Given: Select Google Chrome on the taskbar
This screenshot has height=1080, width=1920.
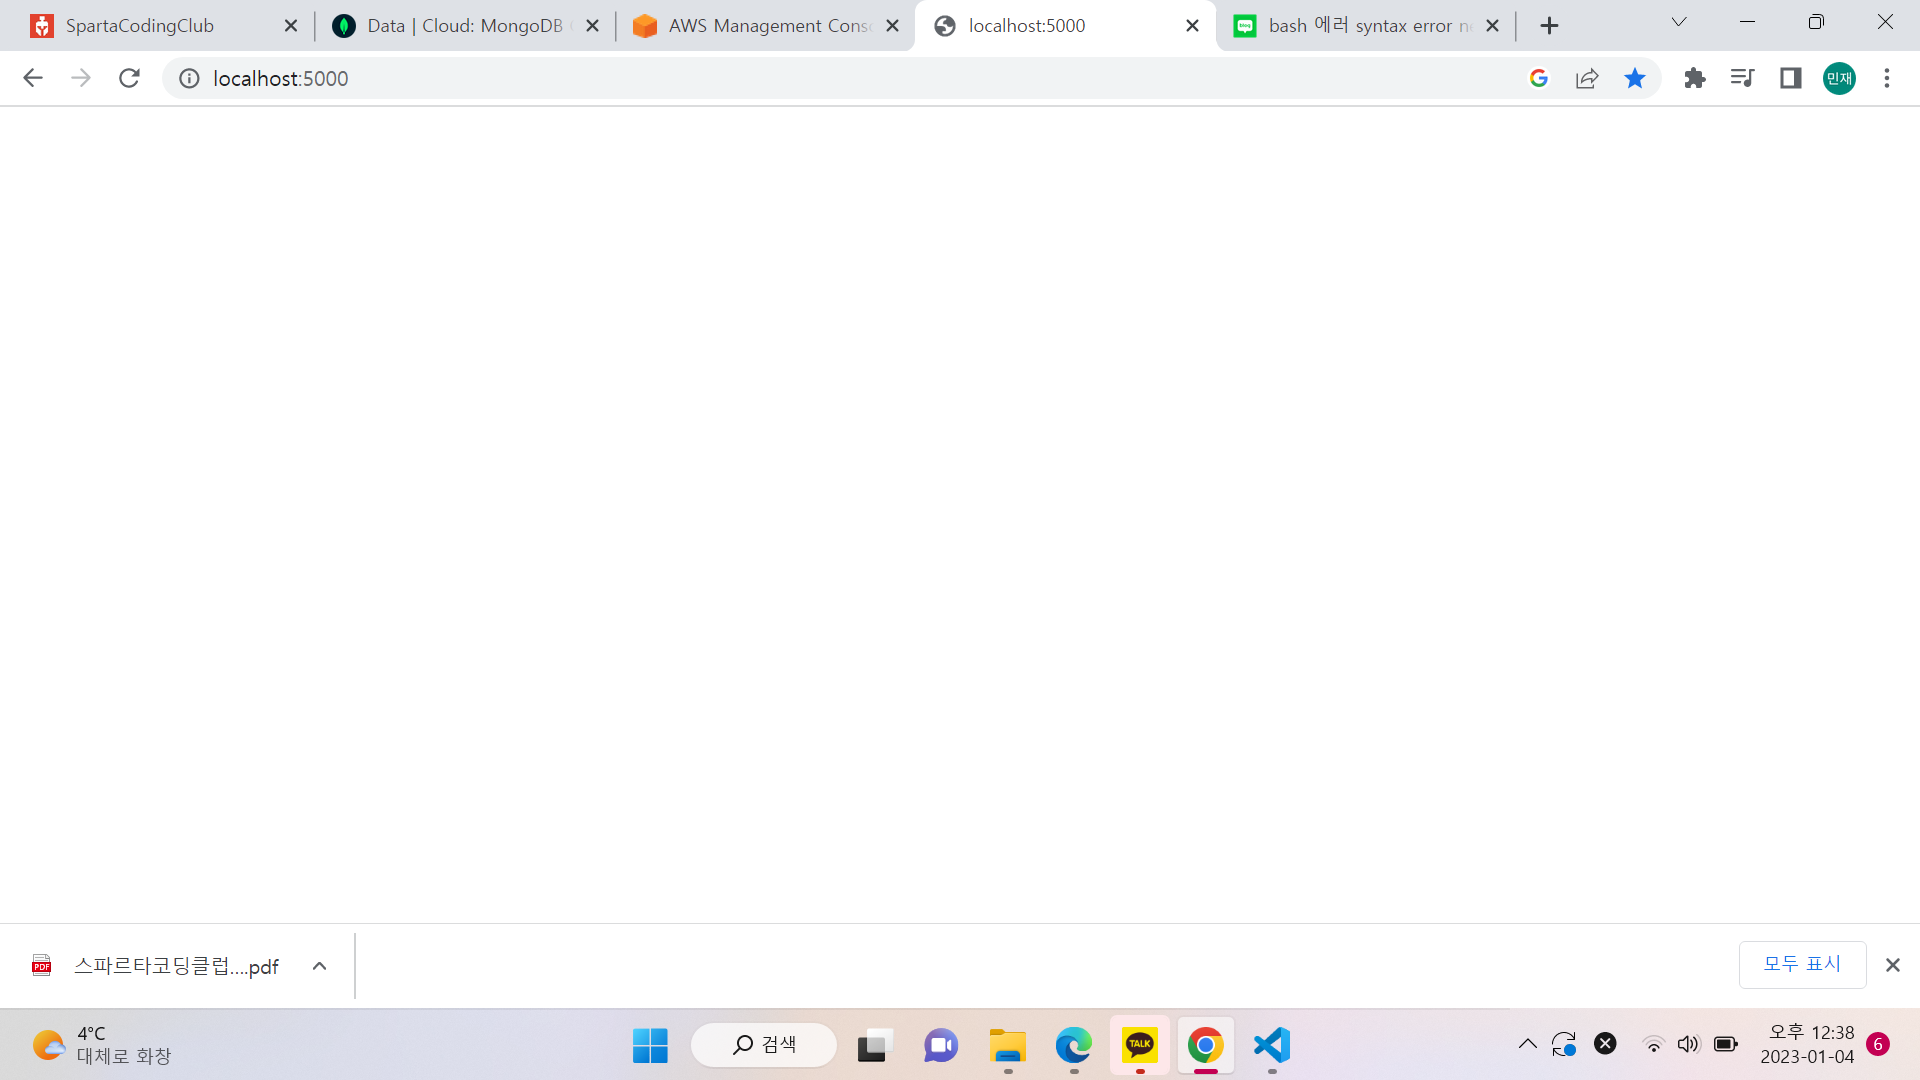Looking at the screenshot, I should [1206, 1046].
